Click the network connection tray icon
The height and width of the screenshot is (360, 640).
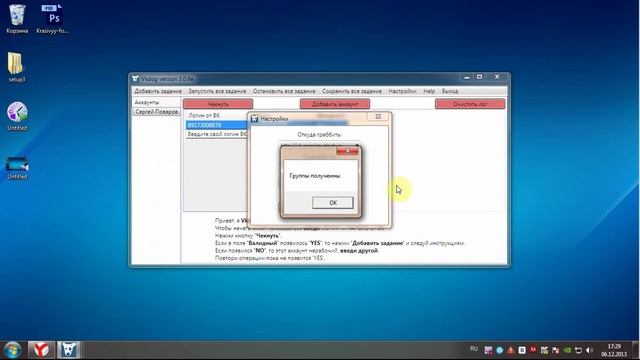[578, 350]
